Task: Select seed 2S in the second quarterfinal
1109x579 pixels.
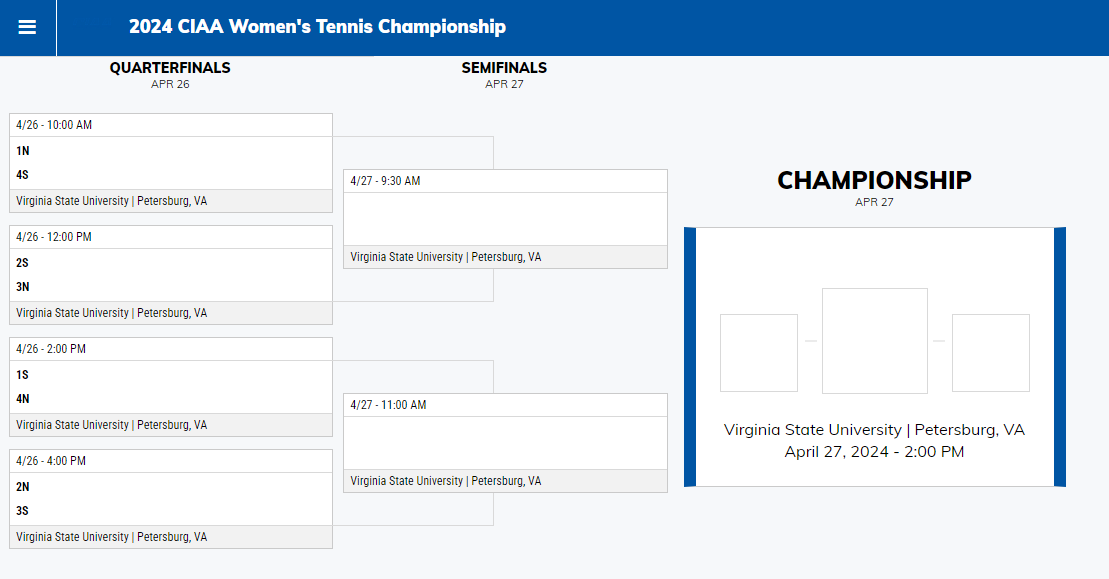Action: 20,263
